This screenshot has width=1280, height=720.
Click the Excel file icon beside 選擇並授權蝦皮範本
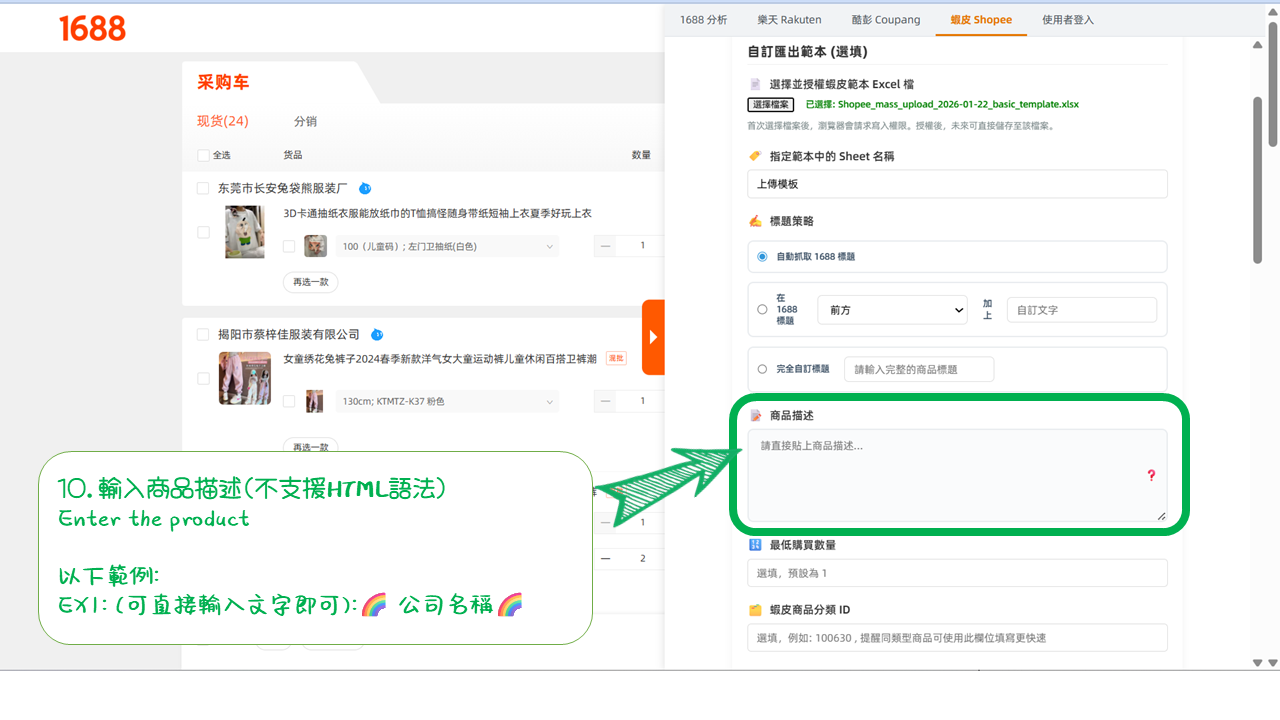(755, 84)
